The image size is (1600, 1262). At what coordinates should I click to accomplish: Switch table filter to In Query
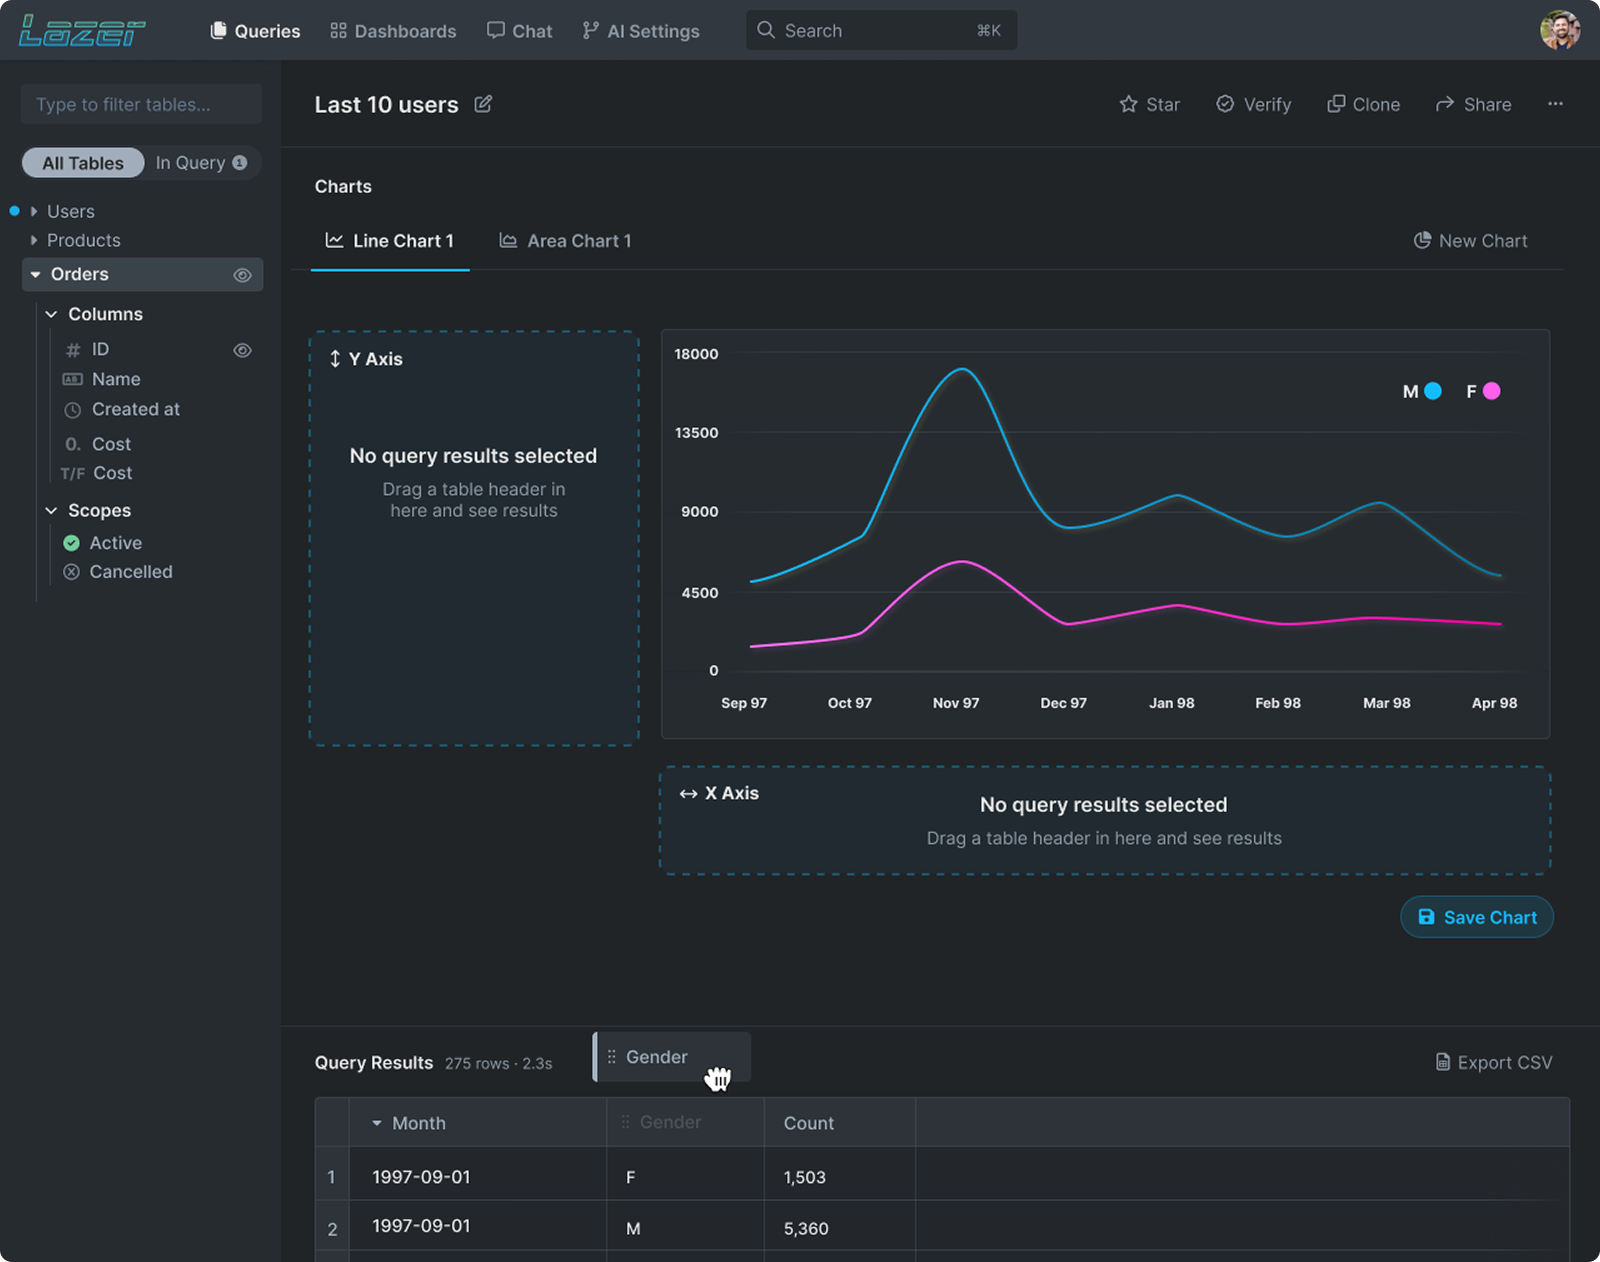click(x=200, y=163)
